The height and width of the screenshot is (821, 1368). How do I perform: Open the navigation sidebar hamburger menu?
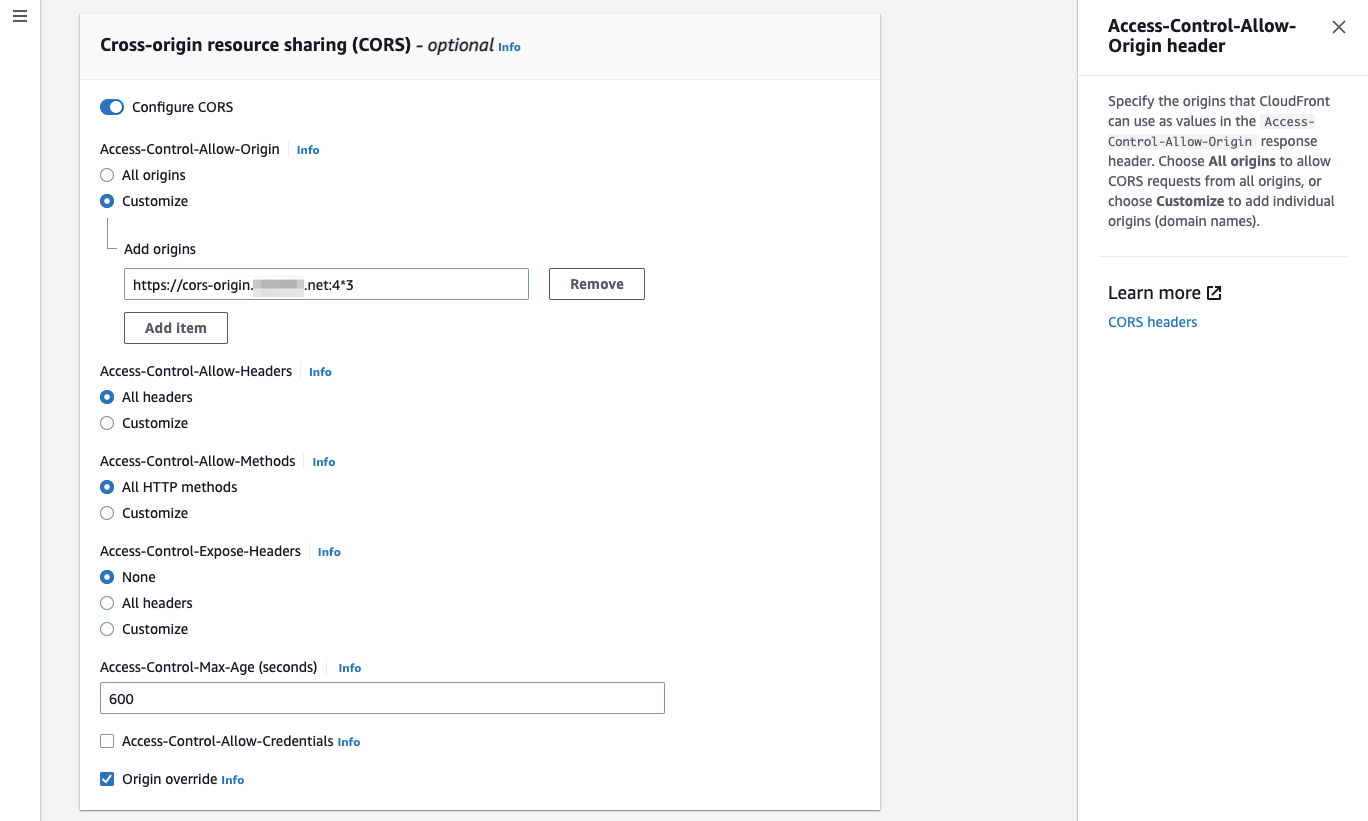tap(19, 16)
